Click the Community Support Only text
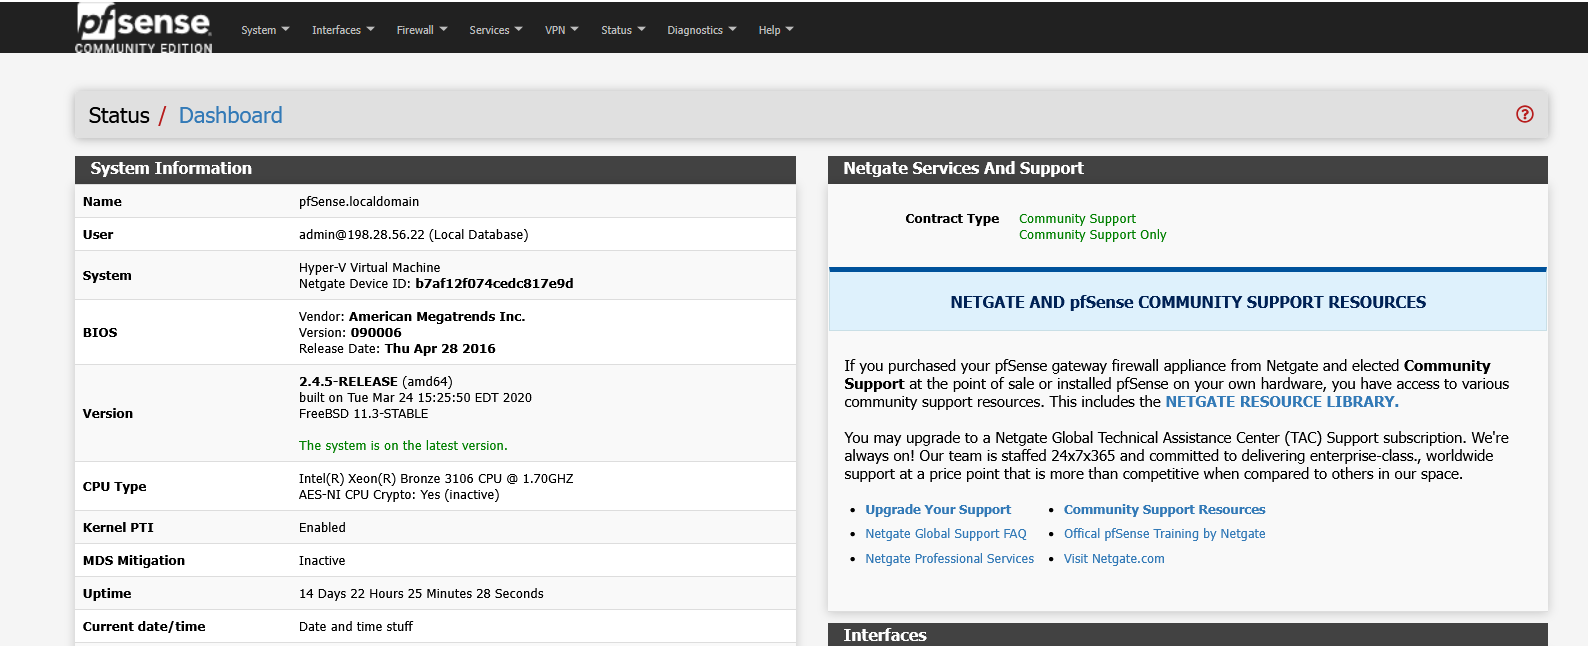Image resolution: width=1588 pixels, height=646 pixels. pos(1092,235)
